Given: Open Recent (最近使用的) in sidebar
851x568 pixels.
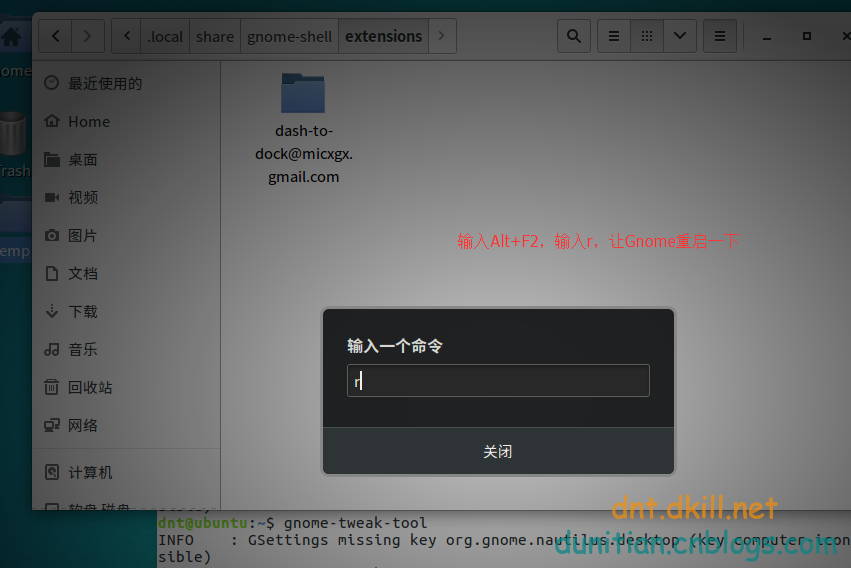Looking at the screenshot, I should (x=126, y=83).
